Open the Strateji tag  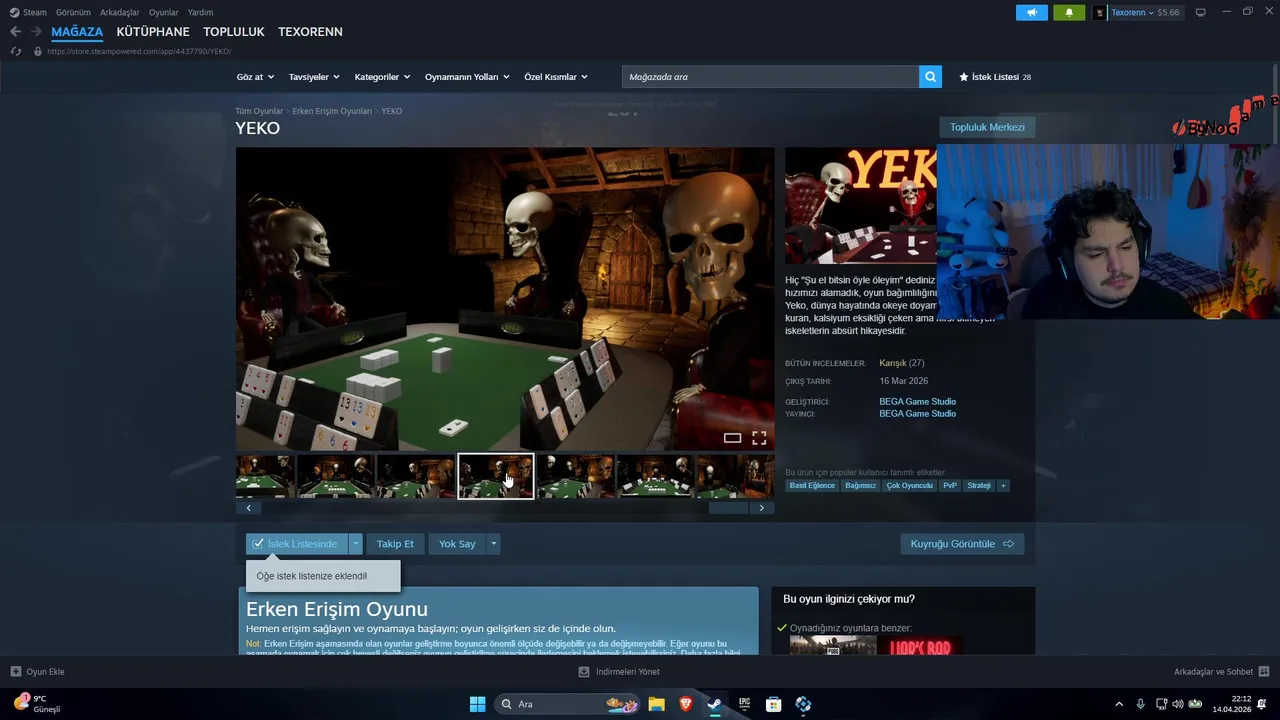click(x=979, y=486)
